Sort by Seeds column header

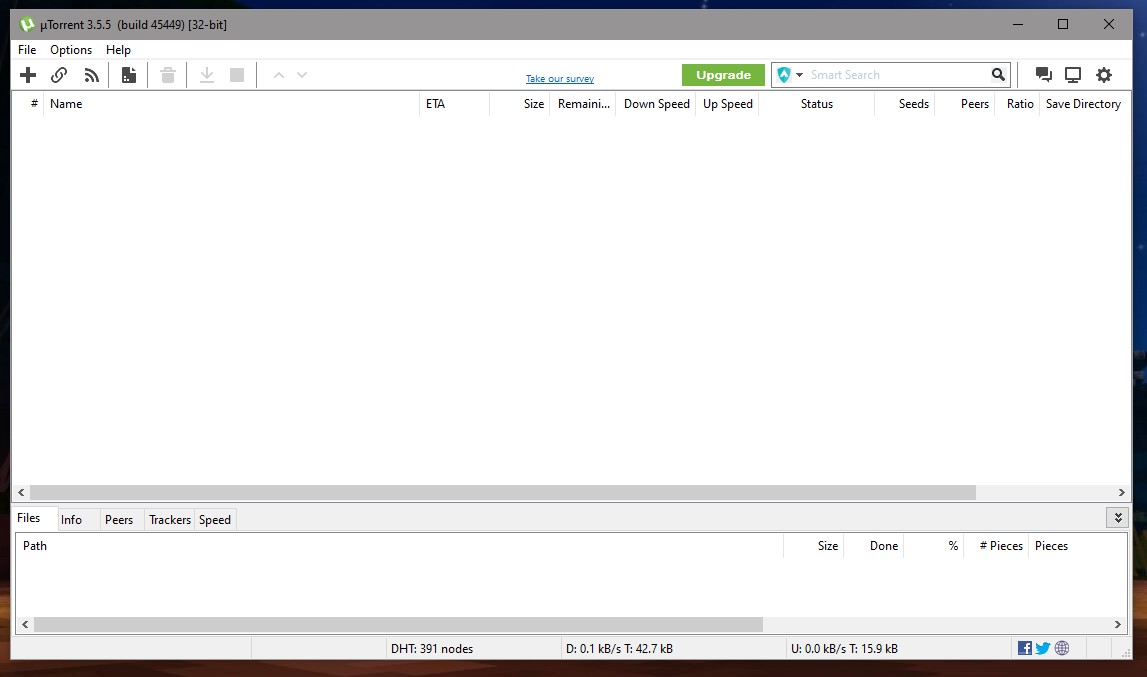click(905, 104)
